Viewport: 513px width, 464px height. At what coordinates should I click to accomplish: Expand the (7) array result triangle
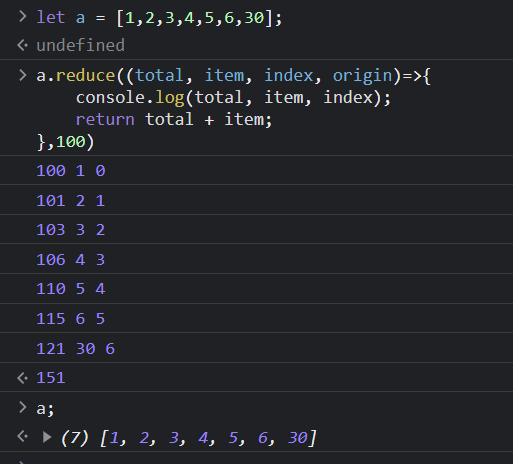click(47, 437)
